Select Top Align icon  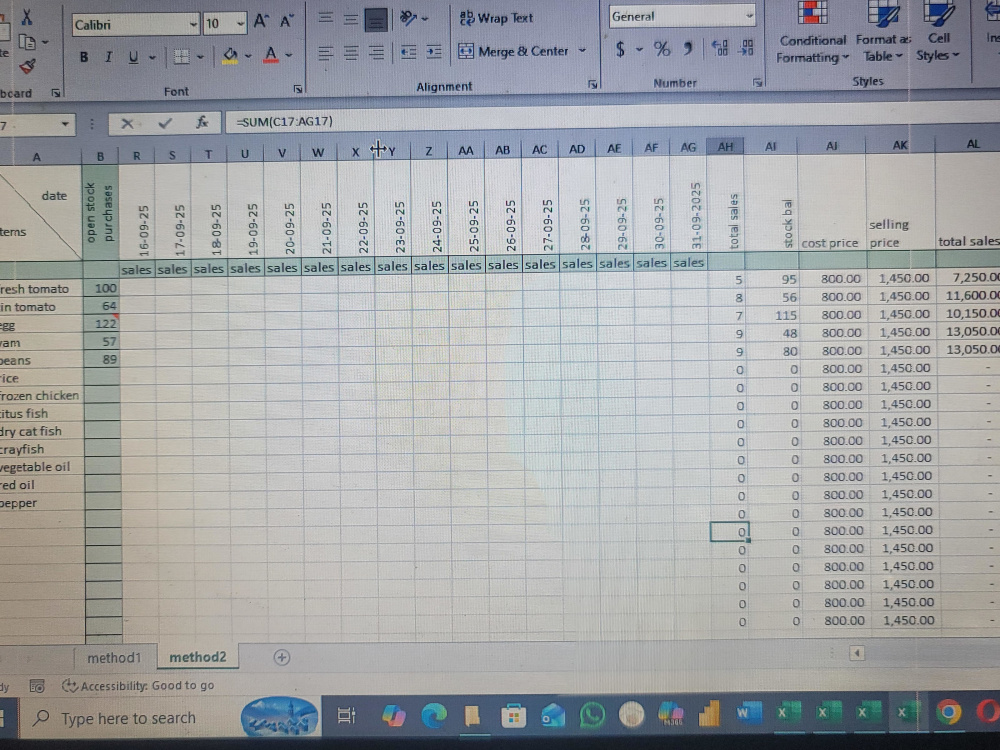(326, 18)
